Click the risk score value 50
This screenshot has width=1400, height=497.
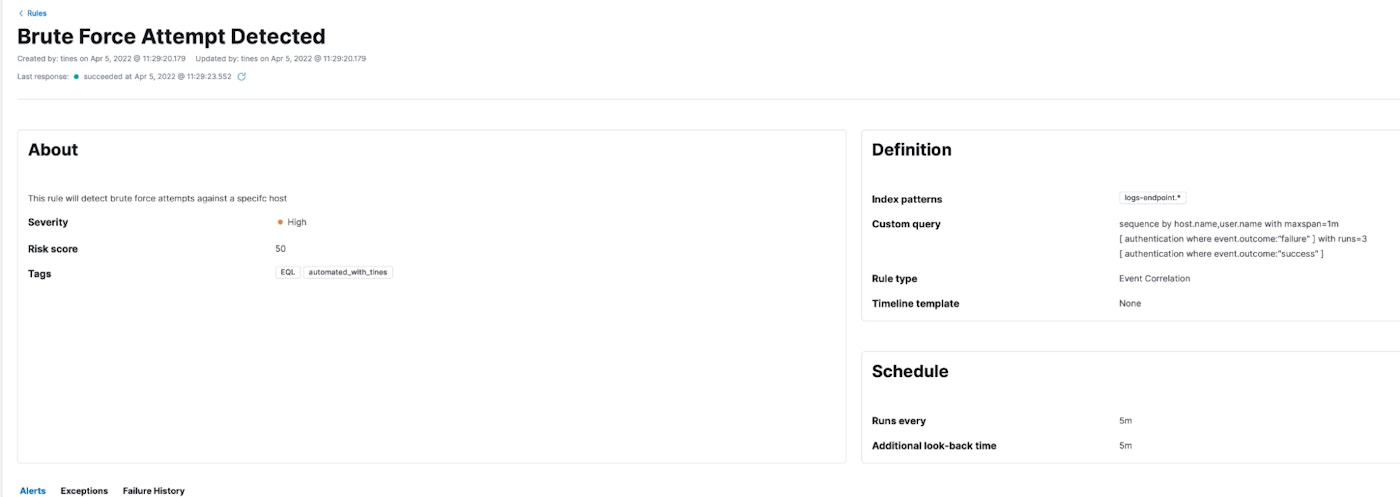280,248
